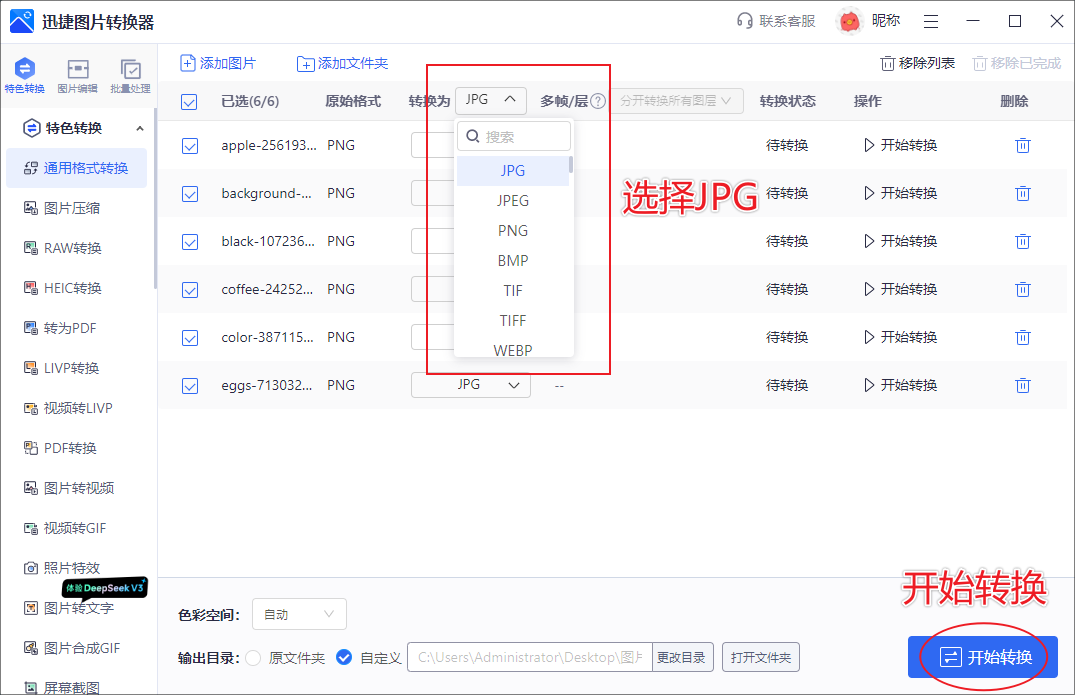The image size is (1075, 695).
Task: Uncheck the eggs-713032 file checkbox
Action: coord(190,386)
